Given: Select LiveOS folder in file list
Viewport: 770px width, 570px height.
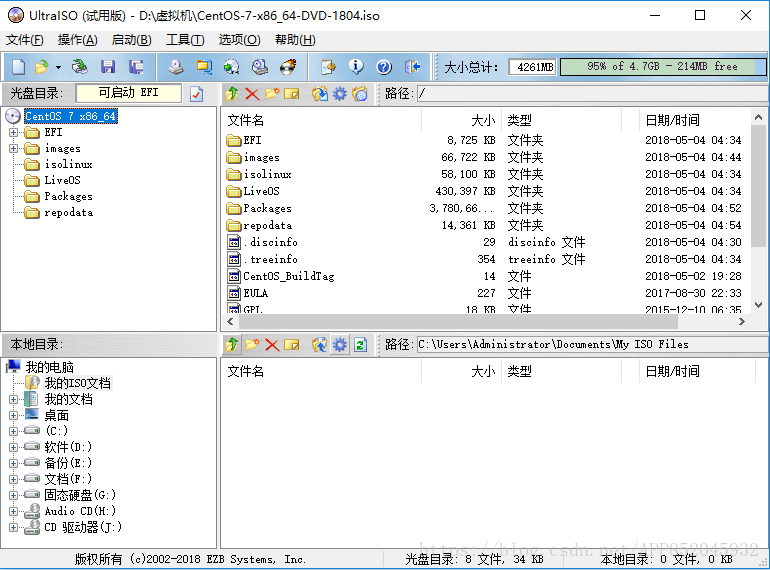Looking at the screenshot, I should tap(261, 191).
